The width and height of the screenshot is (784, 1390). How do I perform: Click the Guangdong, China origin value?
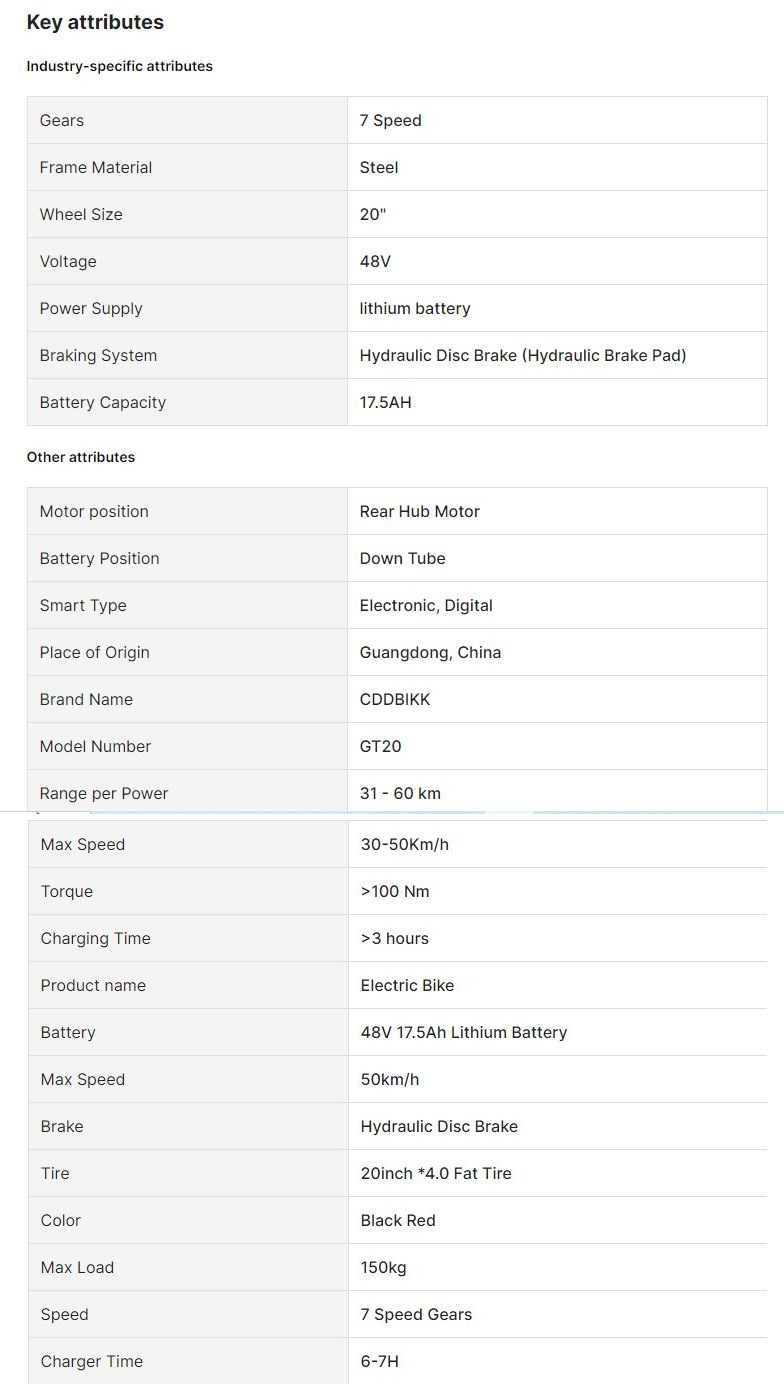tap(431, 652)
